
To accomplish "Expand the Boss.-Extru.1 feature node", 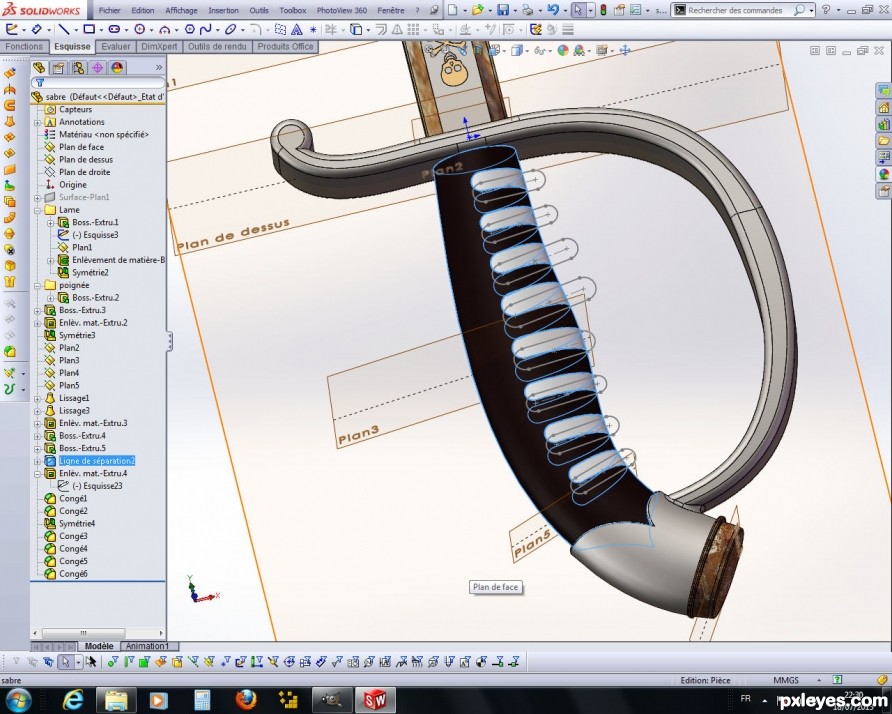I will pyautogui.click(x=51, y=222).
